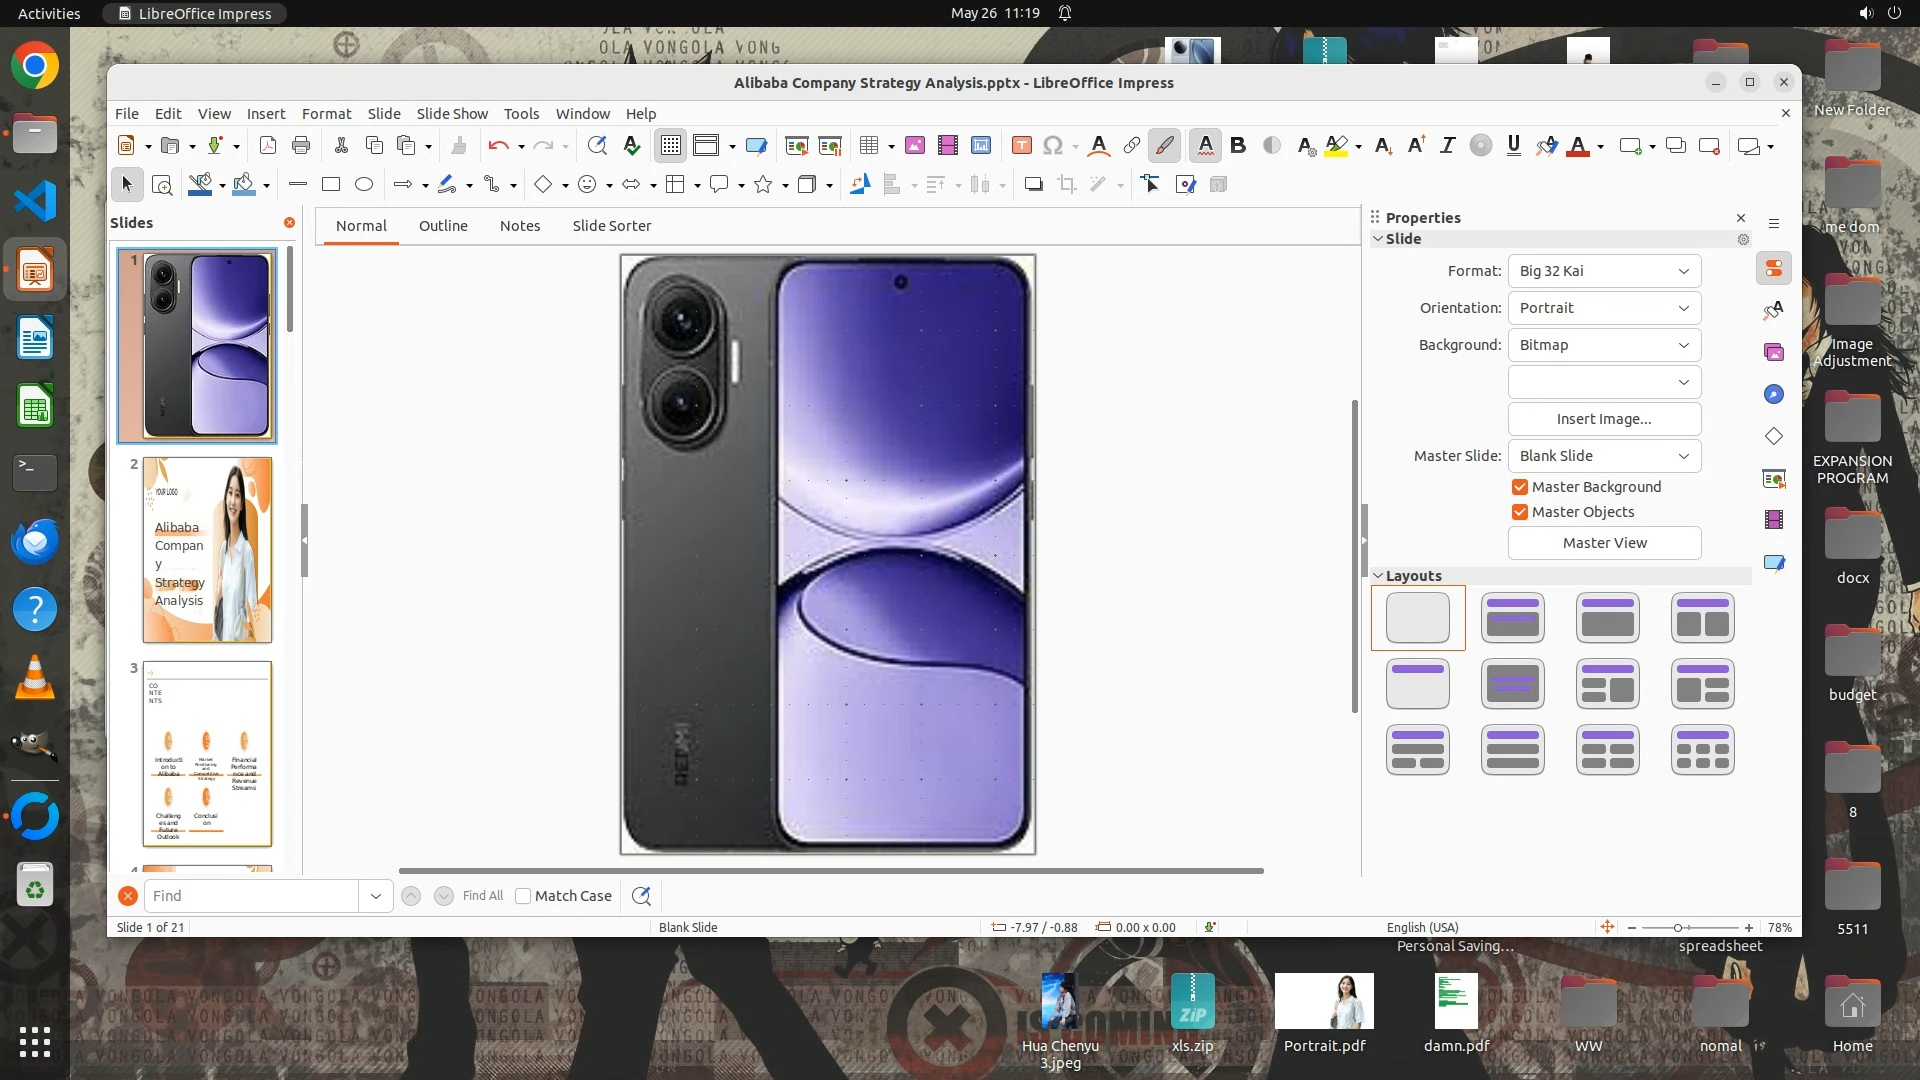Viewport: 1920px width, 1080px height.
Task: Select the Ellipse shape tool
Action: coord(364,185)
